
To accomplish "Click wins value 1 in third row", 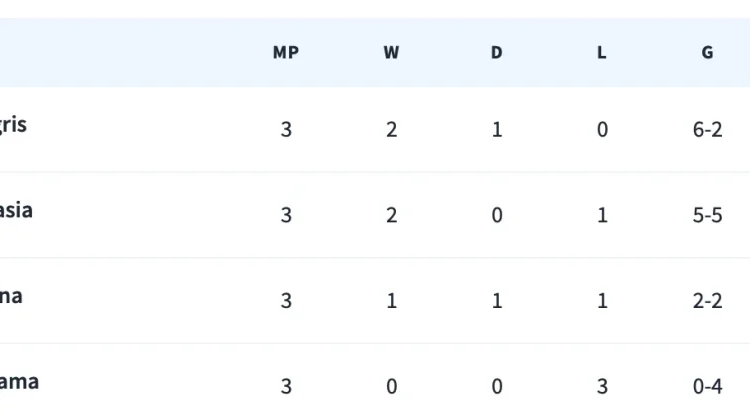I will (x=391, y=301).
